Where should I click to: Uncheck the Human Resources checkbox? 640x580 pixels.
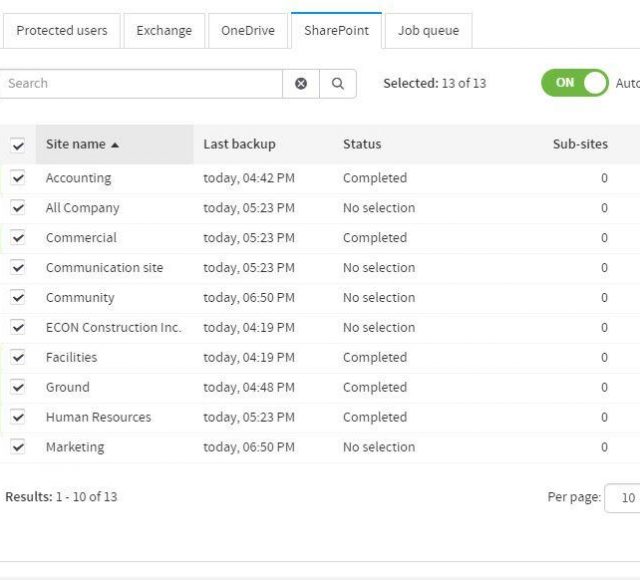18,417
